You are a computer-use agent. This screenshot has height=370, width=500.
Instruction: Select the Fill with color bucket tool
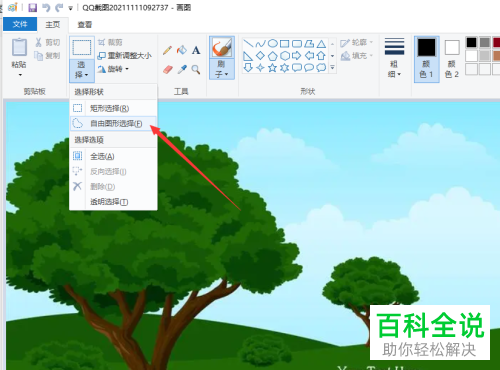coord(182,50)
